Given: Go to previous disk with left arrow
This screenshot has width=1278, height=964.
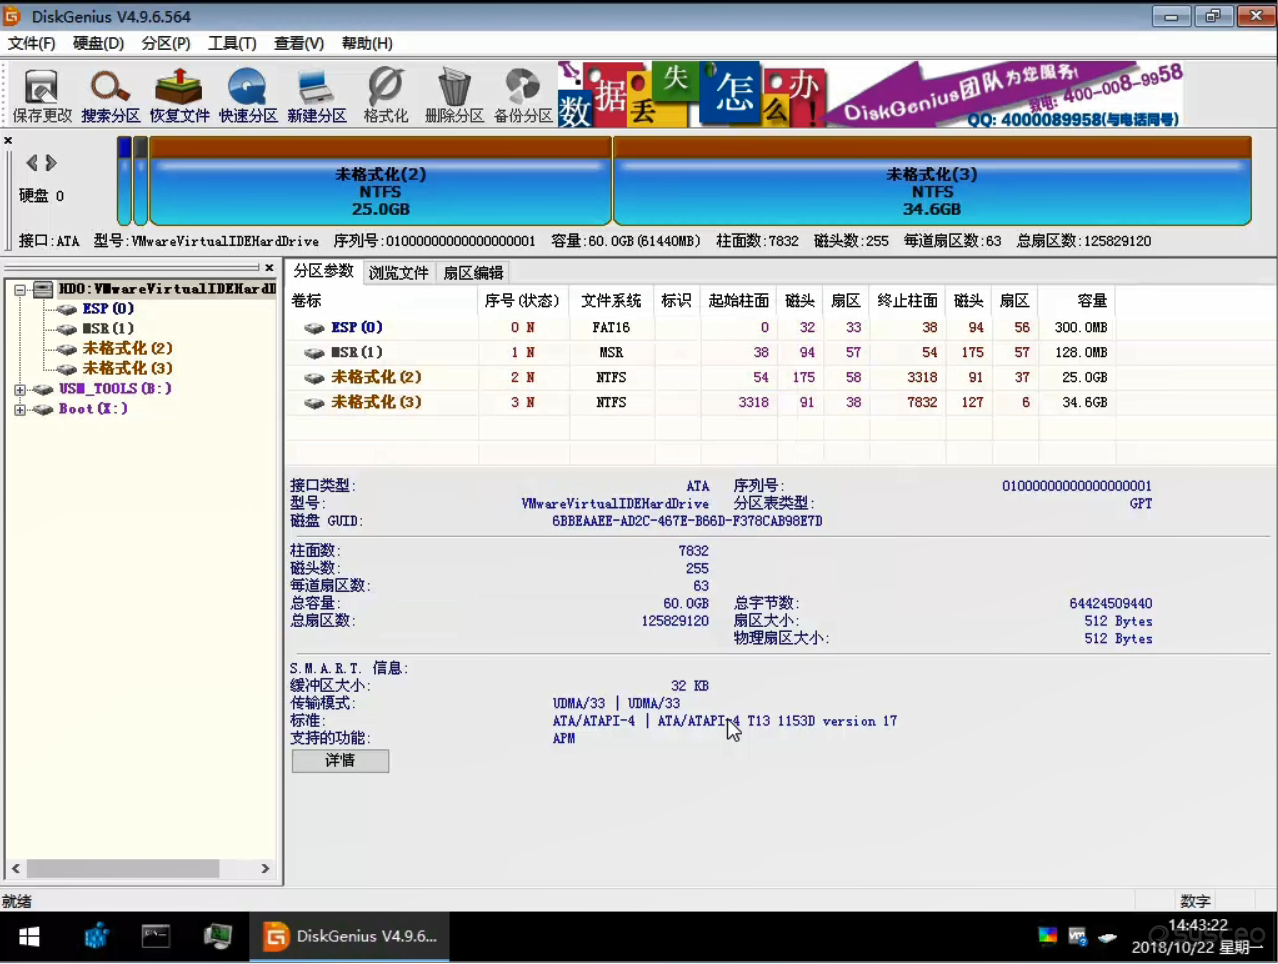Looking at the screenshot, I should 32,162.
